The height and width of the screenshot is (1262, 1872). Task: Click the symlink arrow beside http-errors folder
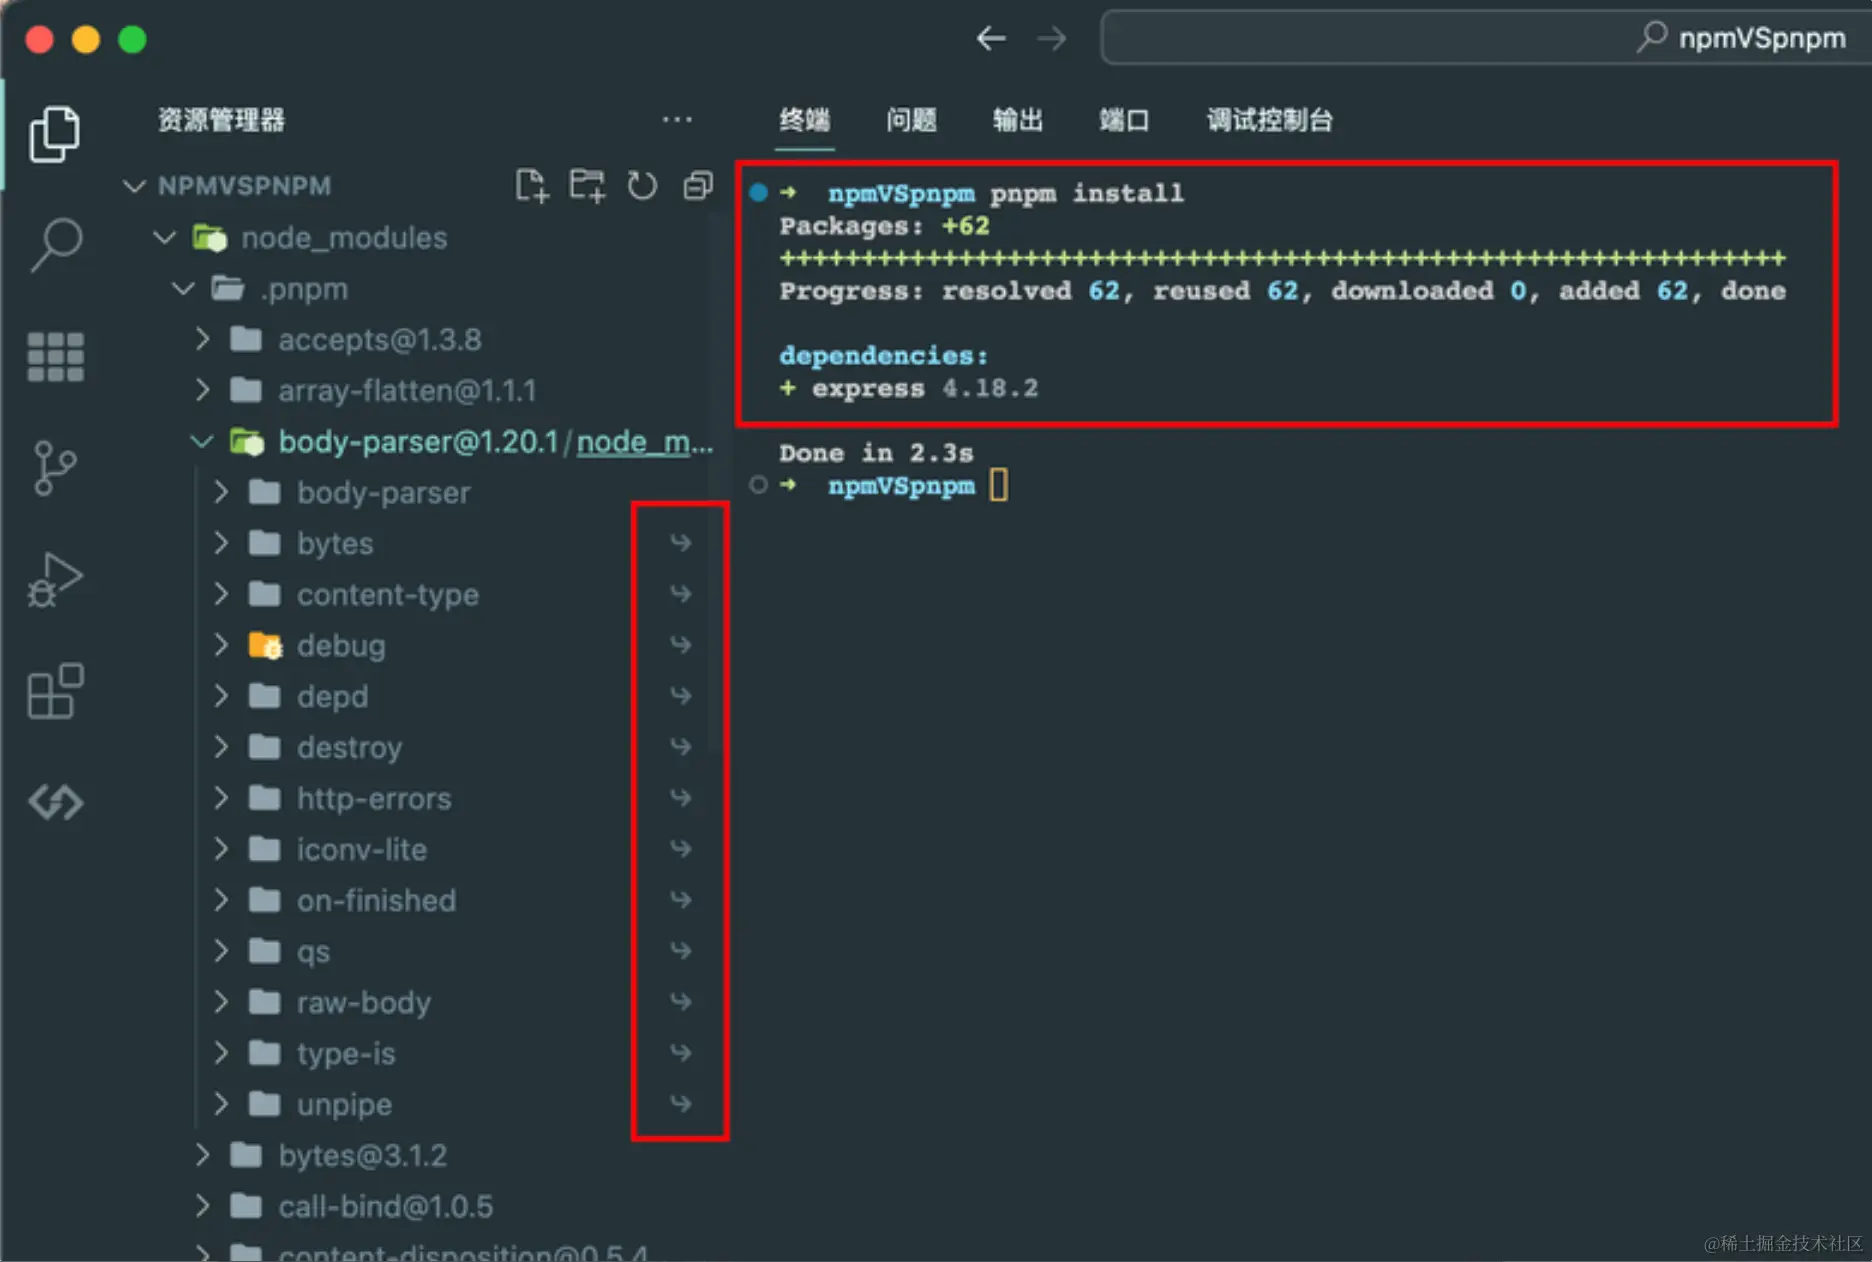click(x=681, y=798)
